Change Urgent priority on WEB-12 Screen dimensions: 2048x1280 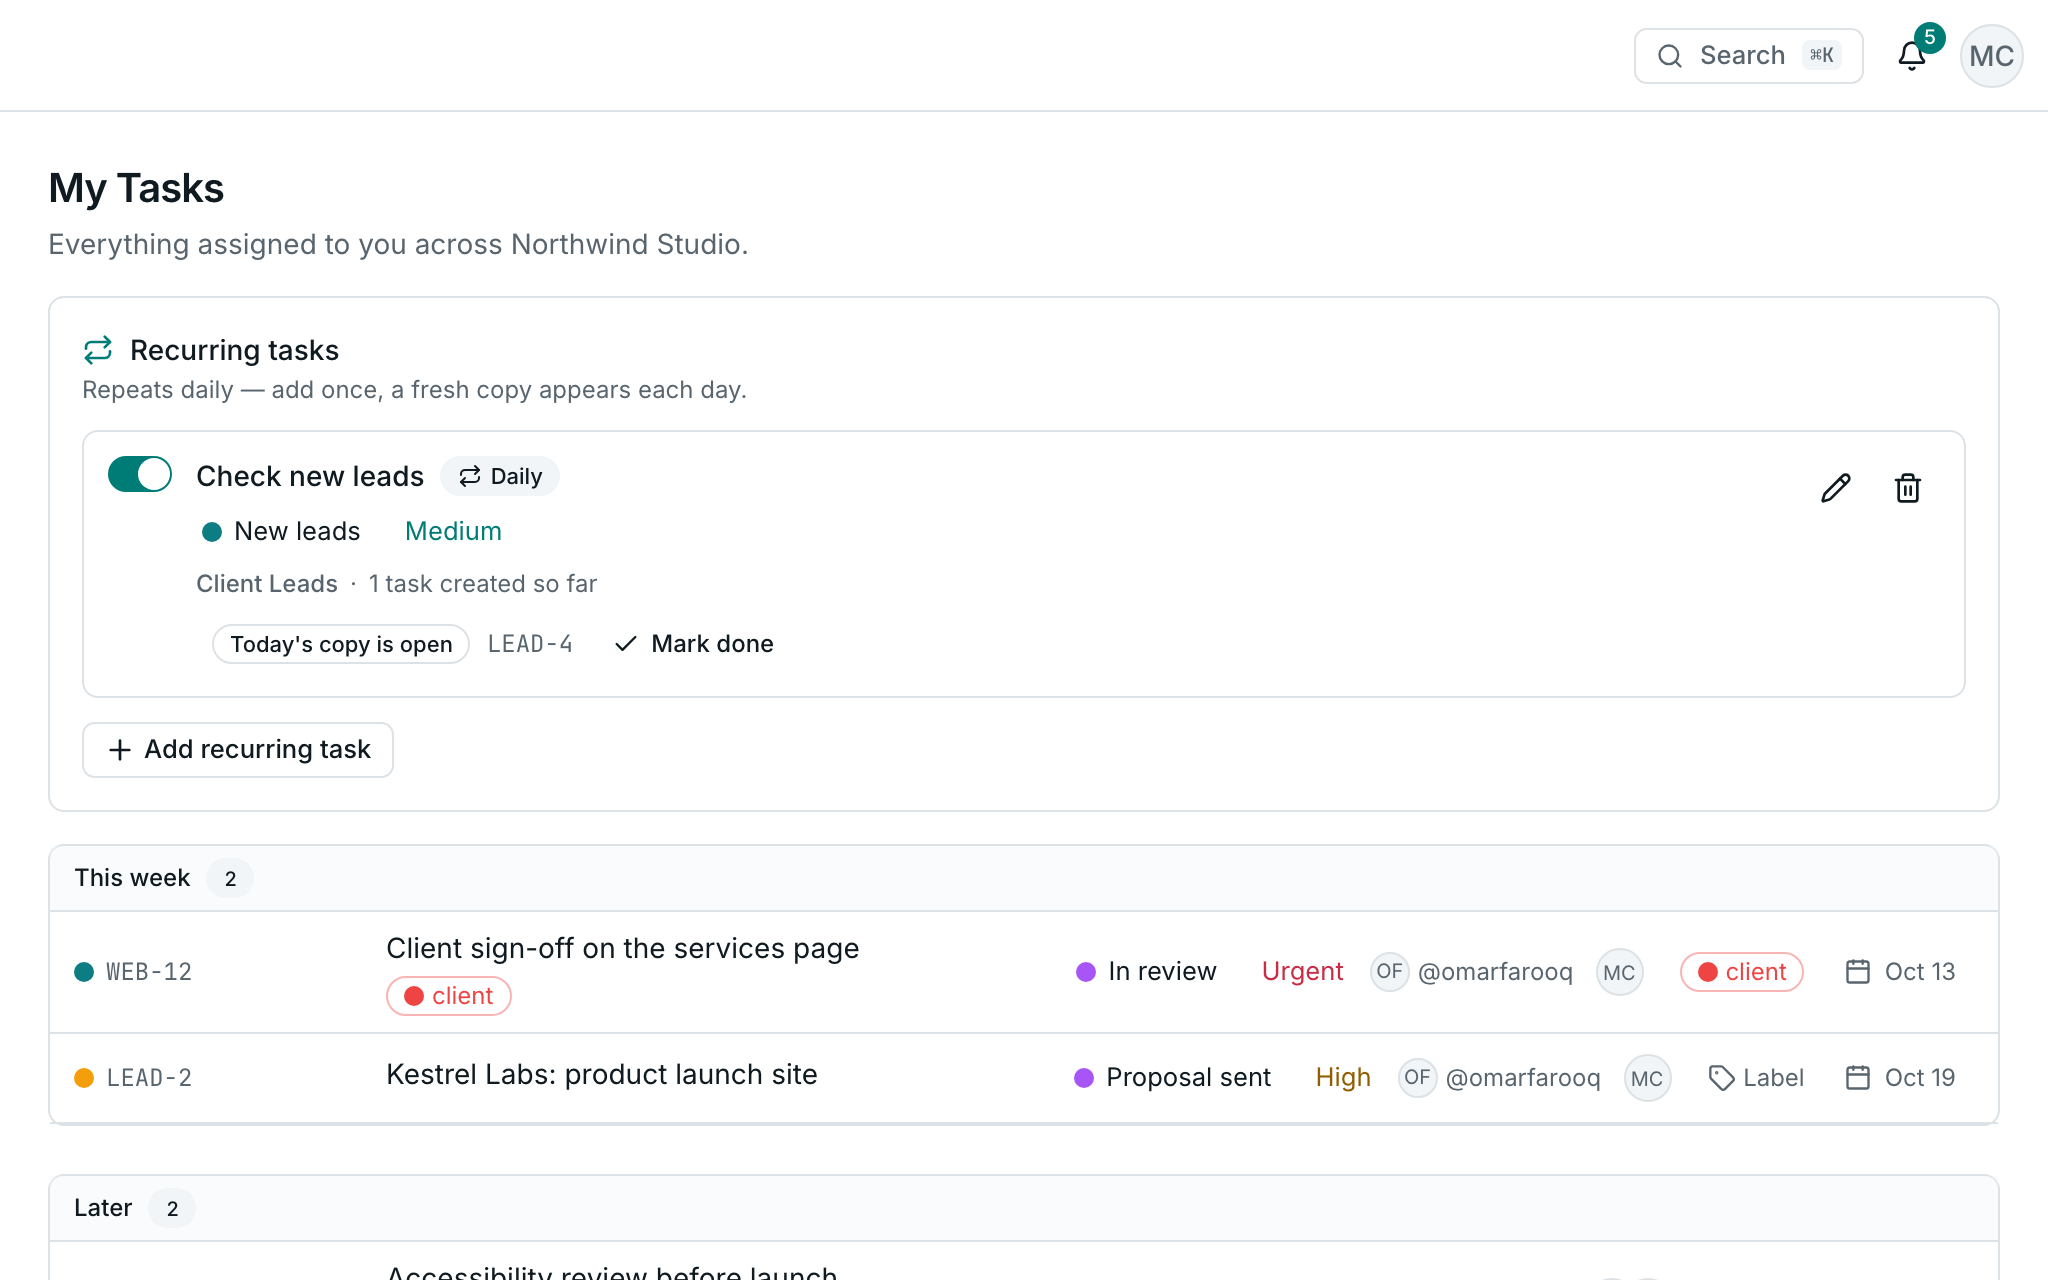1302,972
